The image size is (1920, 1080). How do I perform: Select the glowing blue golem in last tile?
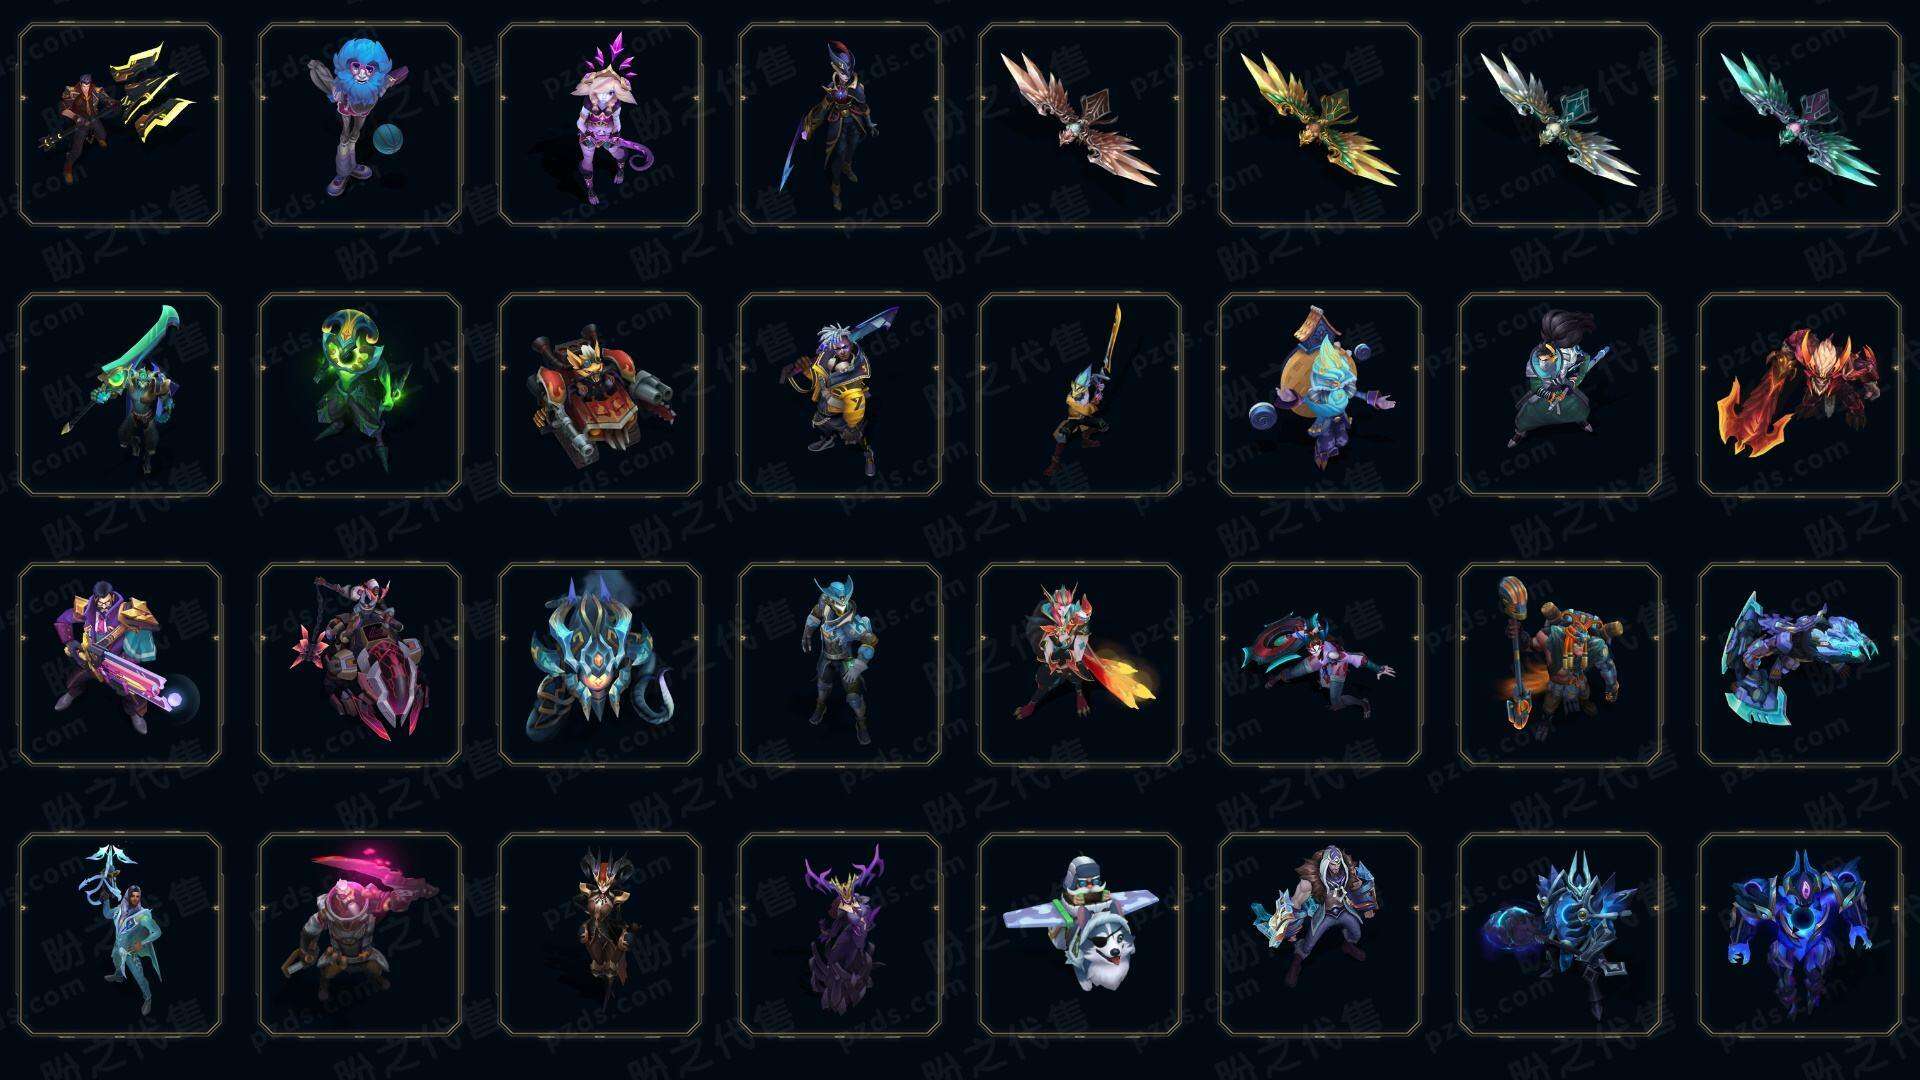point(1800,935)
